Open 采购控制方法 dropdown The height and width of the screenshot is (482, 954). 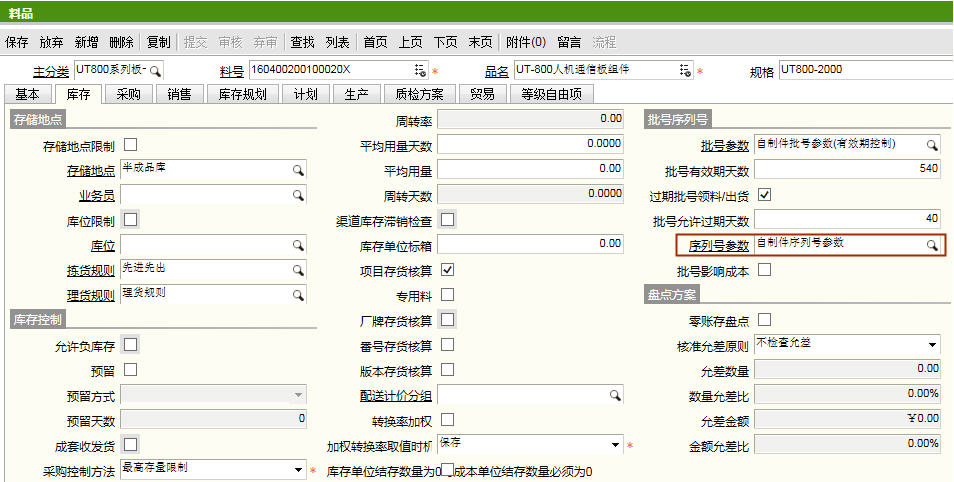(298, 469)
